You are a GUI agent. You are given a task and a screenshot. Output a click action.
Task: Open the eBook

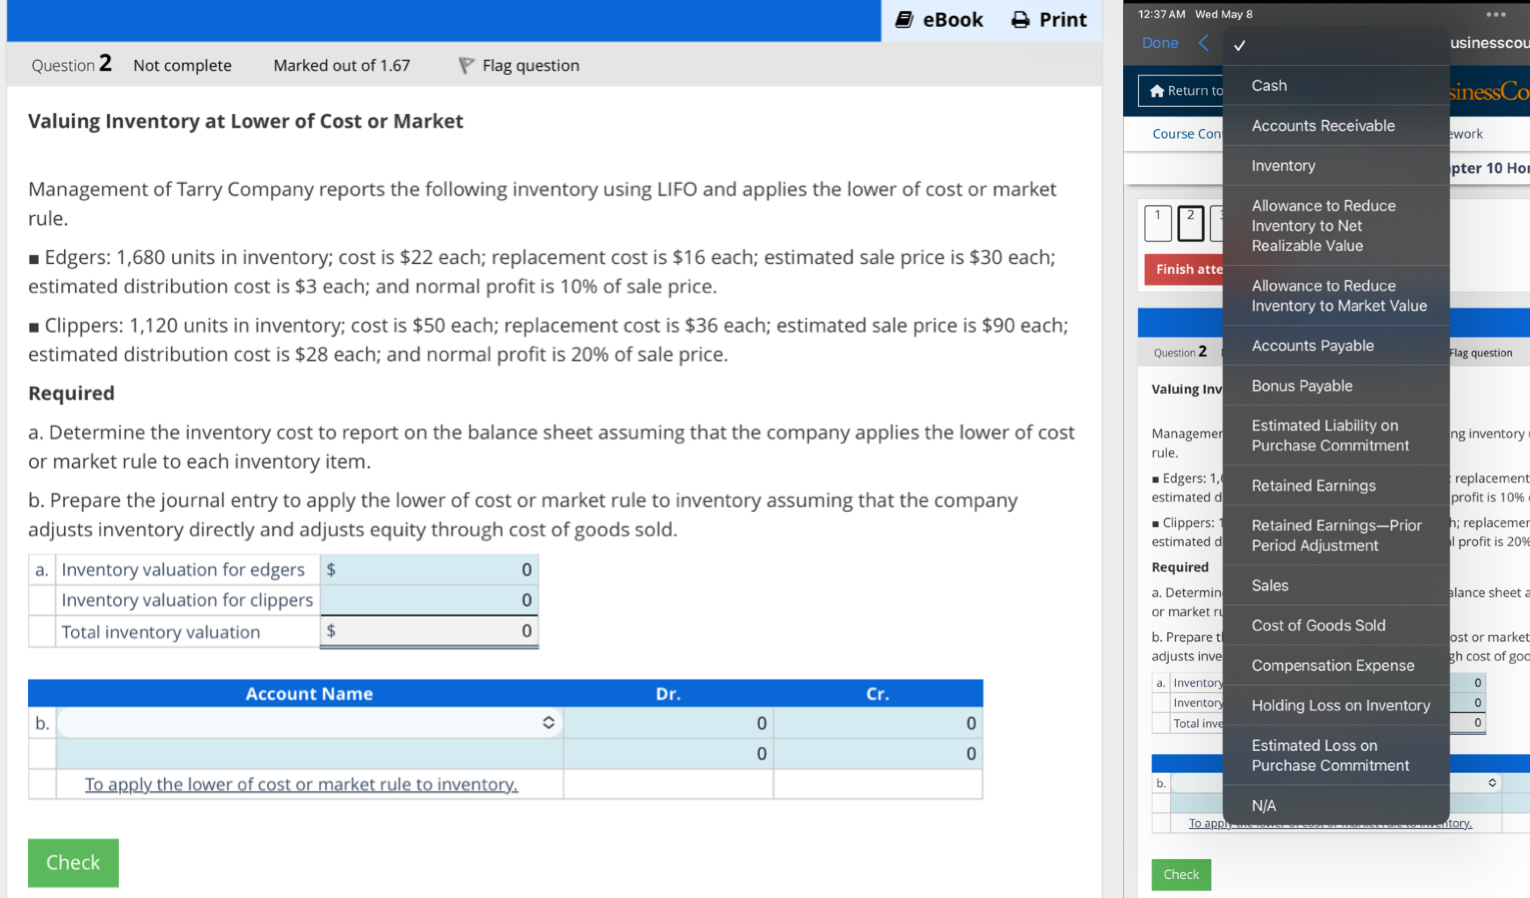938,19
